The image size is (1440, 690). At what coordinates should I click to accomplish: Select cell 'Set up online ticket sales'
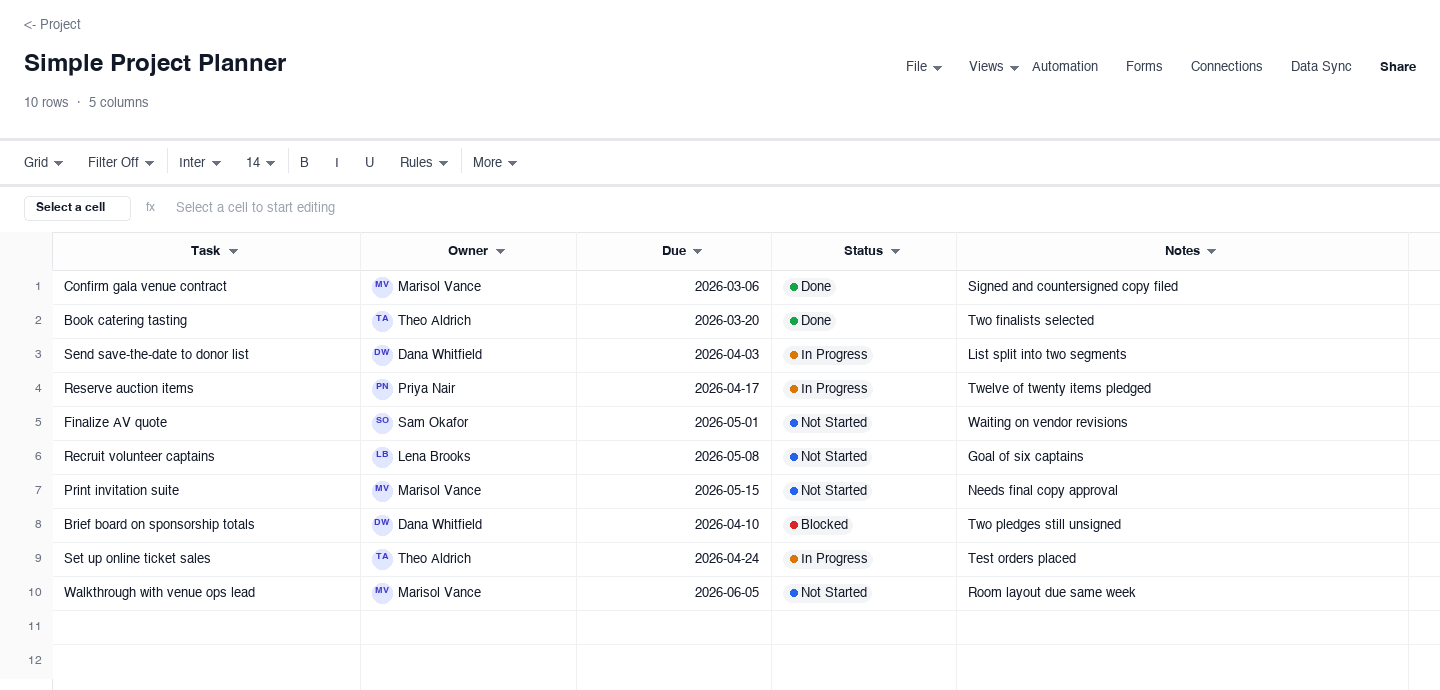click(206, 559)
